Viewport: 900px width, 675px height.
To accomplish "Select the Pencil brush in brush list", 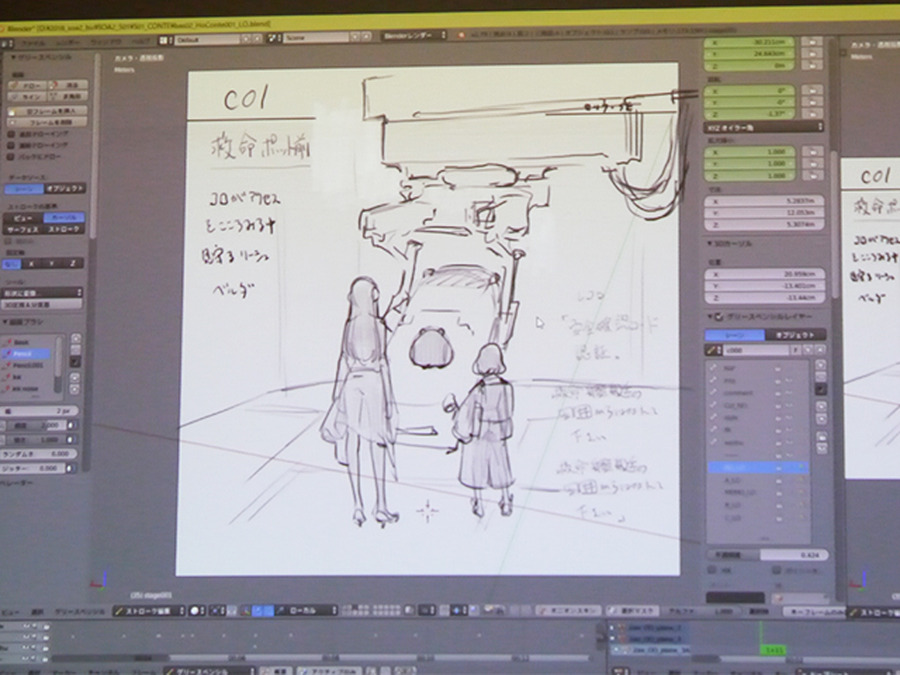I will click(x=28, y=354).
